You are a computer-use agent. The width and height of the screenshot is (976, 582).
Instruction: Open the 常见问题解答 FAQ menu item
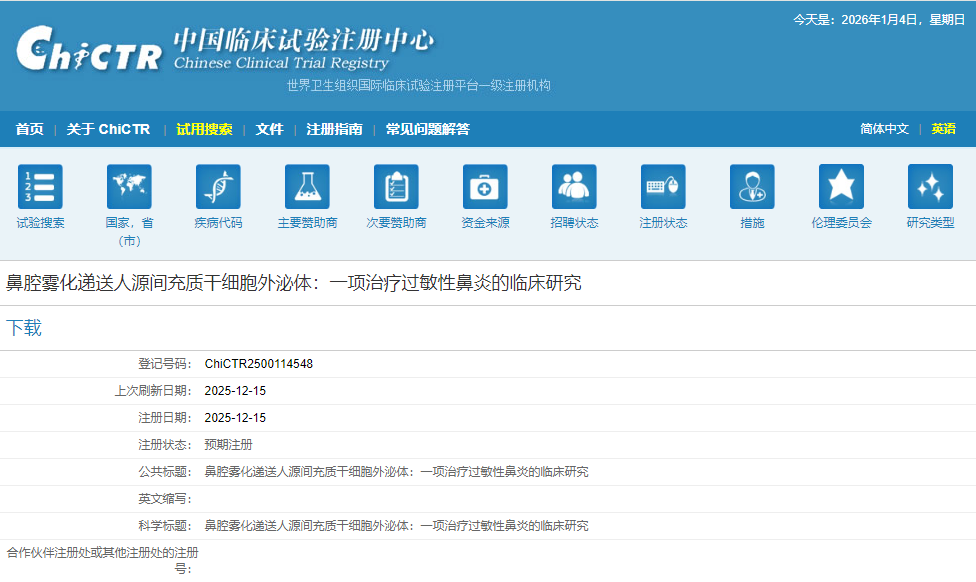coord(427,129)
